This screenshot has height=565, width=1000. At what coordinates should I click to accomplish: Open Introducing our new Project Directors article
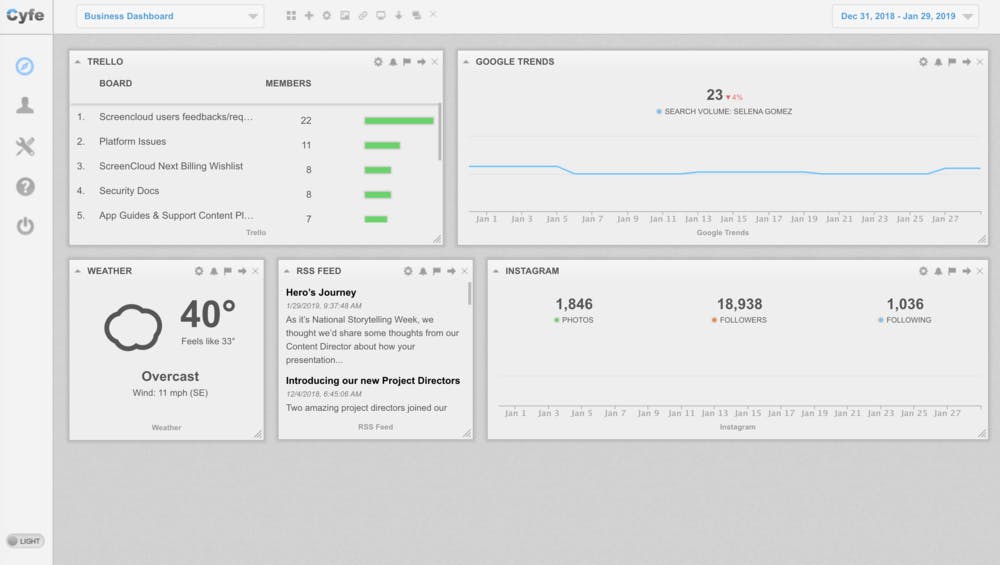(372, 380)
